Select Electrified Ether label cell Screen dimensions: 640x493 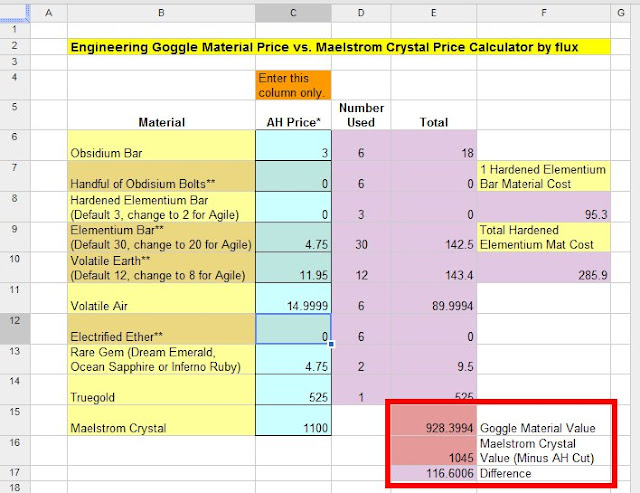click(x=161, y=329)
